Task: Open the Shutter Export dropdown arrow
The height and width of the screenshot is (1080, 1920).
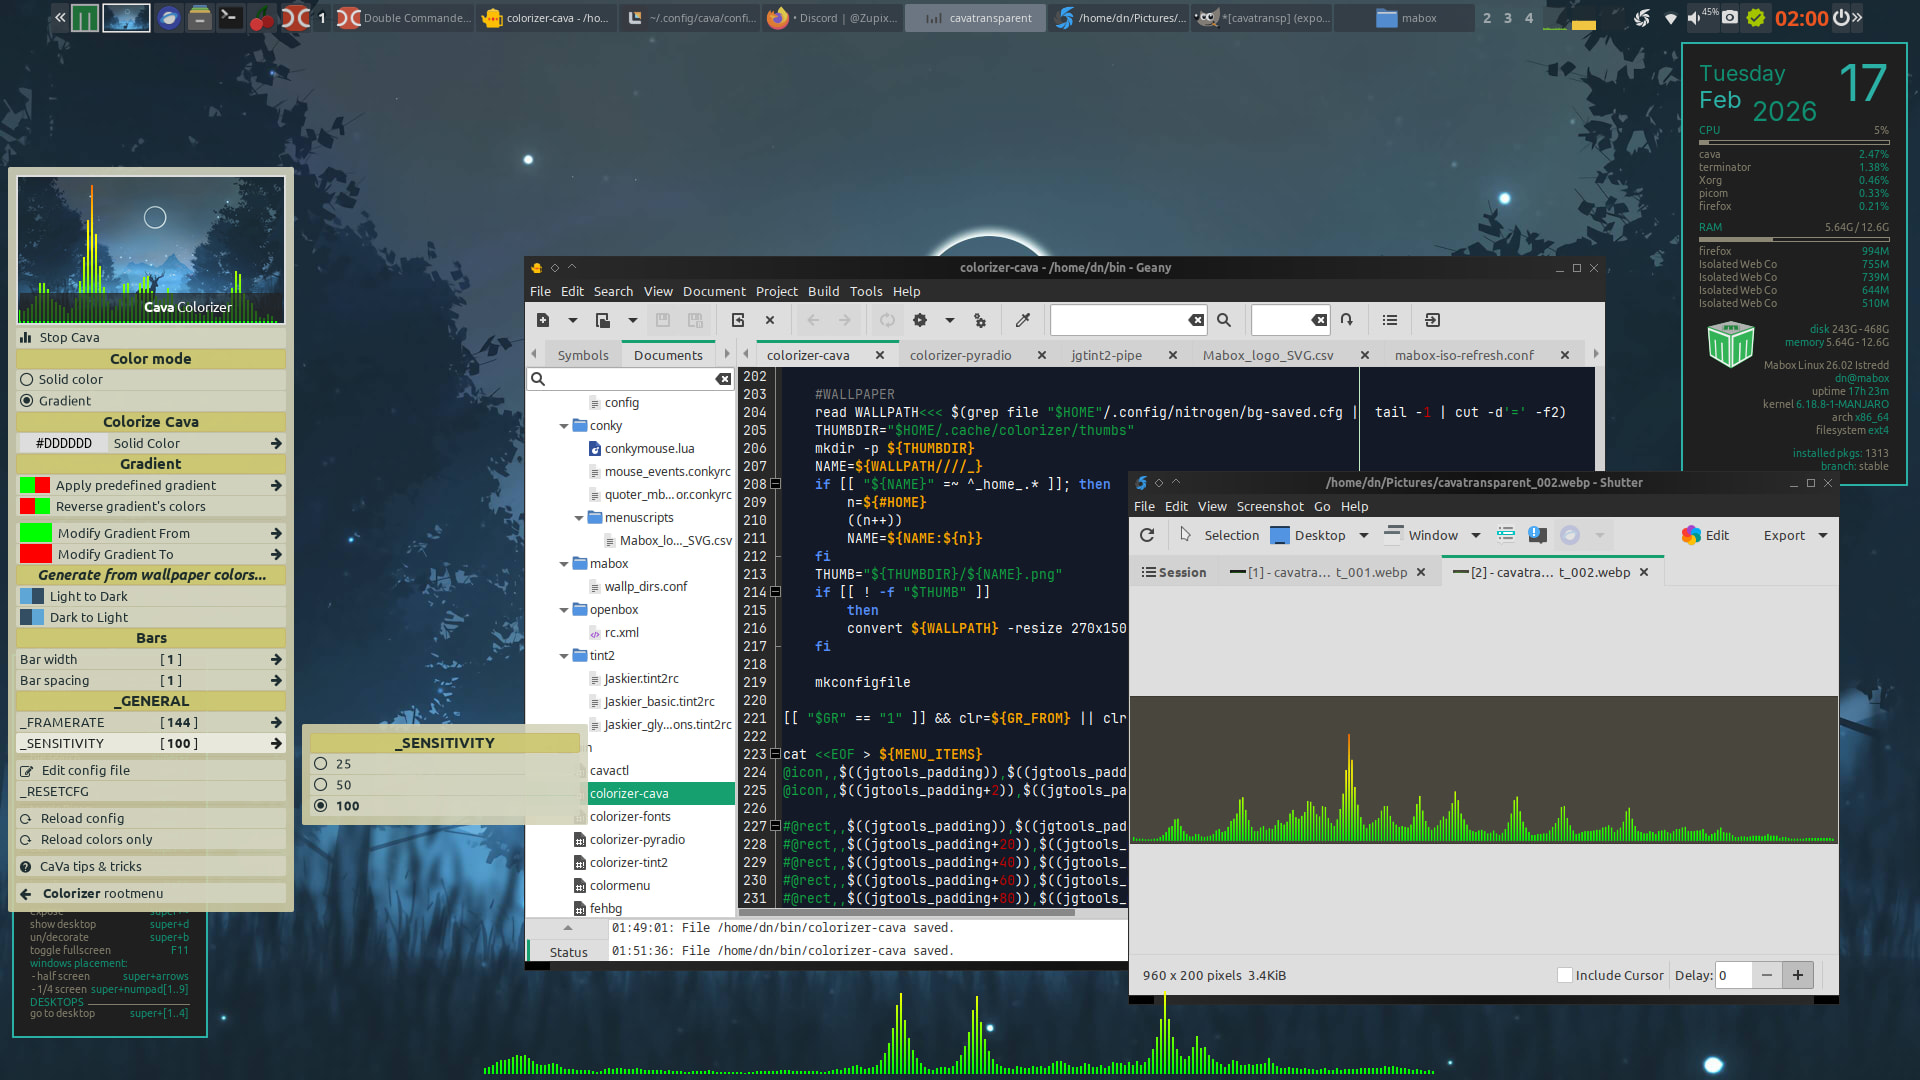Action: (1822, 536)
